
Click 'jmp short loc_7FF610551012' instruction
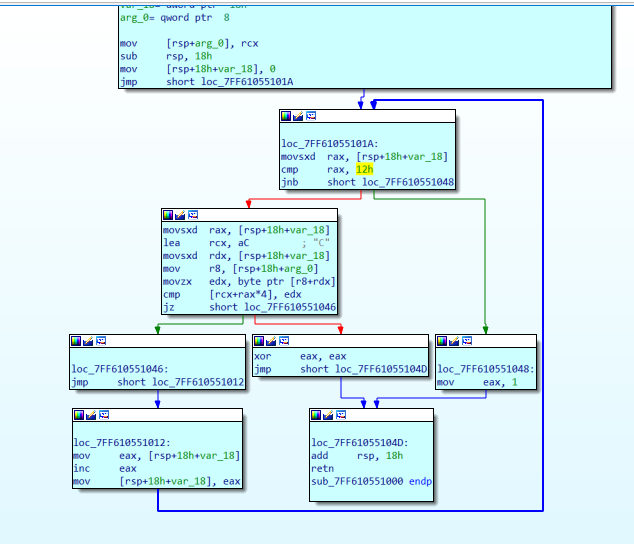(x=158, y=382)
